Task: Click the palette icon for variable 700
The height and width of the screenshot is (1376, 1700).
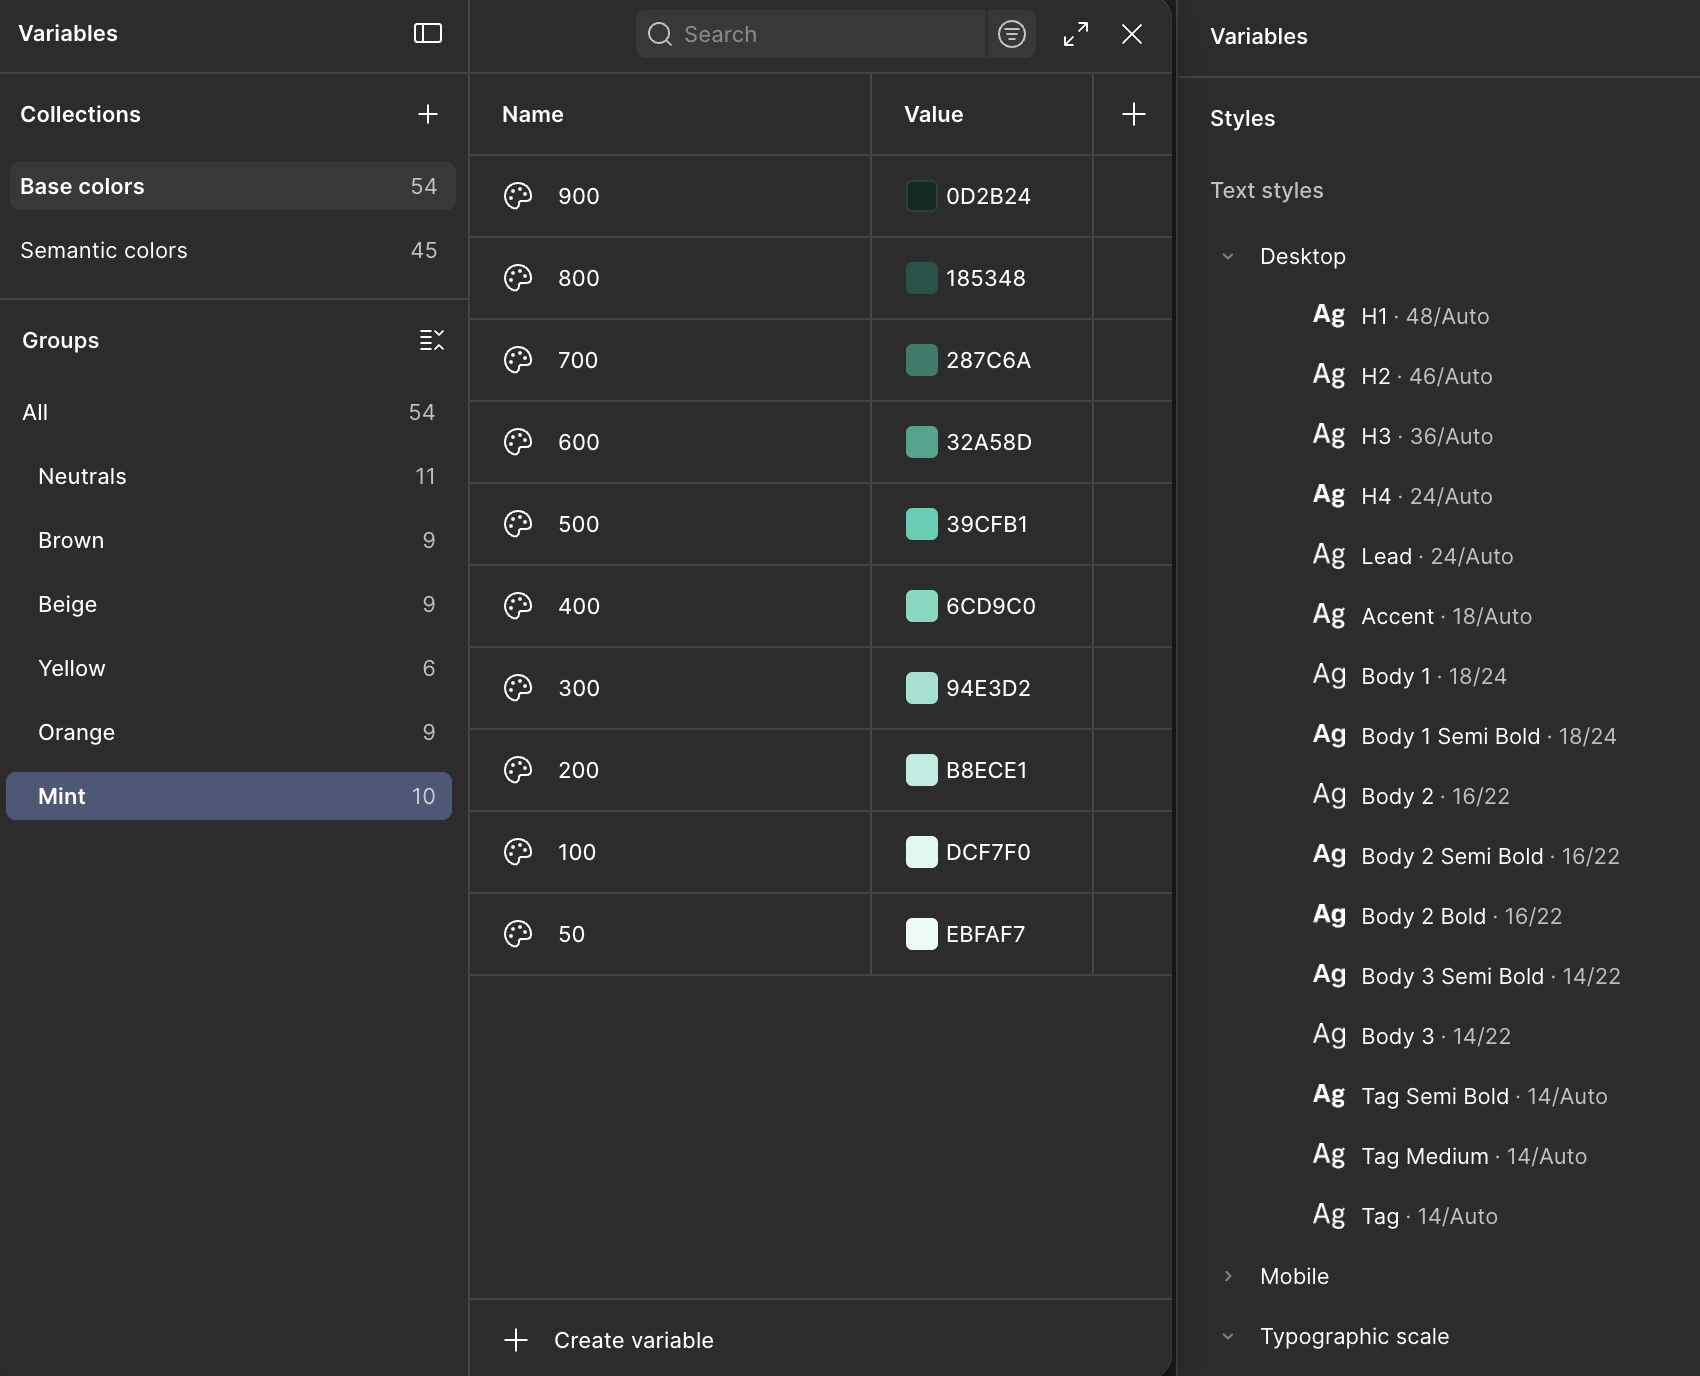Action: point(518,360)
